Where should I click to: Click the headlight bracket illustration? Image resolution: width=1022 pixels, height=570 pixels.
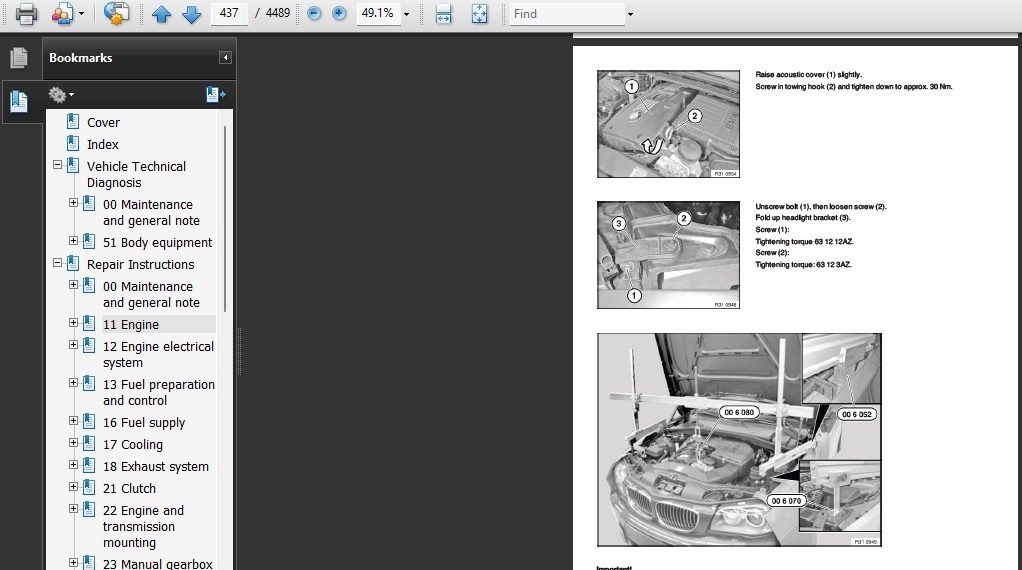(668, 255)
